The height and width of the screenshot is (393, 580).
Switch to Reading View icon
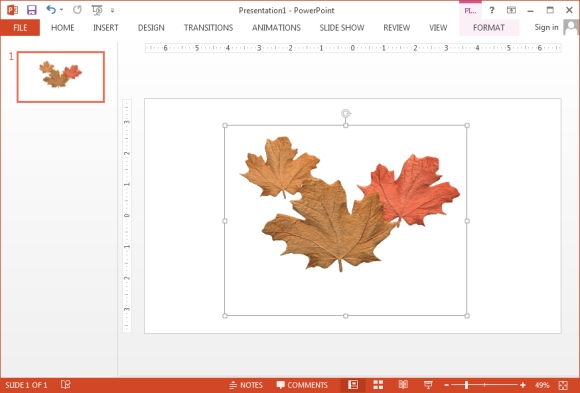point(403,385)
